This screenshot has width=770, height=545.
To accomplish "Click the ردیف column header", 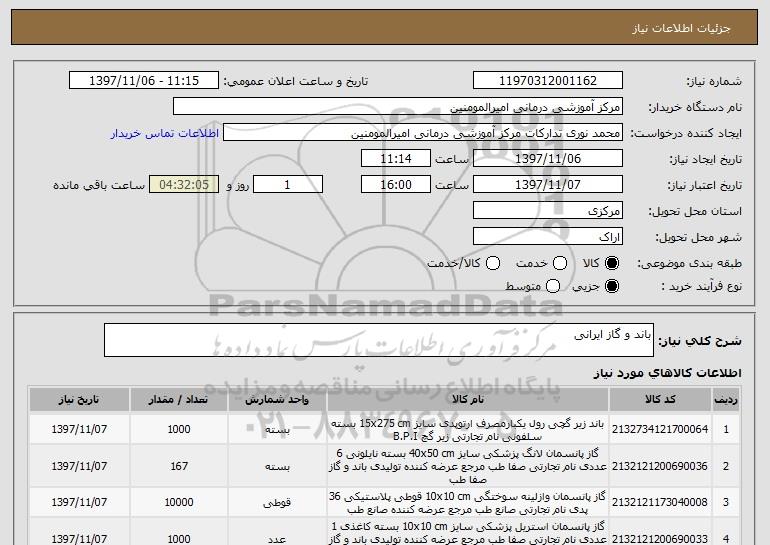I will tap(726, 400).
